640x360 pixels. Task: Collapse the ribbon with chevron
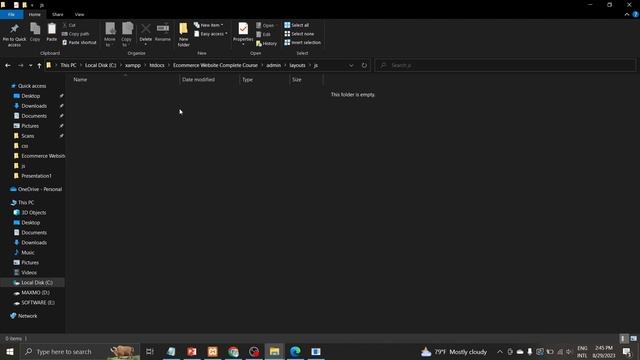tap(627, 14)
